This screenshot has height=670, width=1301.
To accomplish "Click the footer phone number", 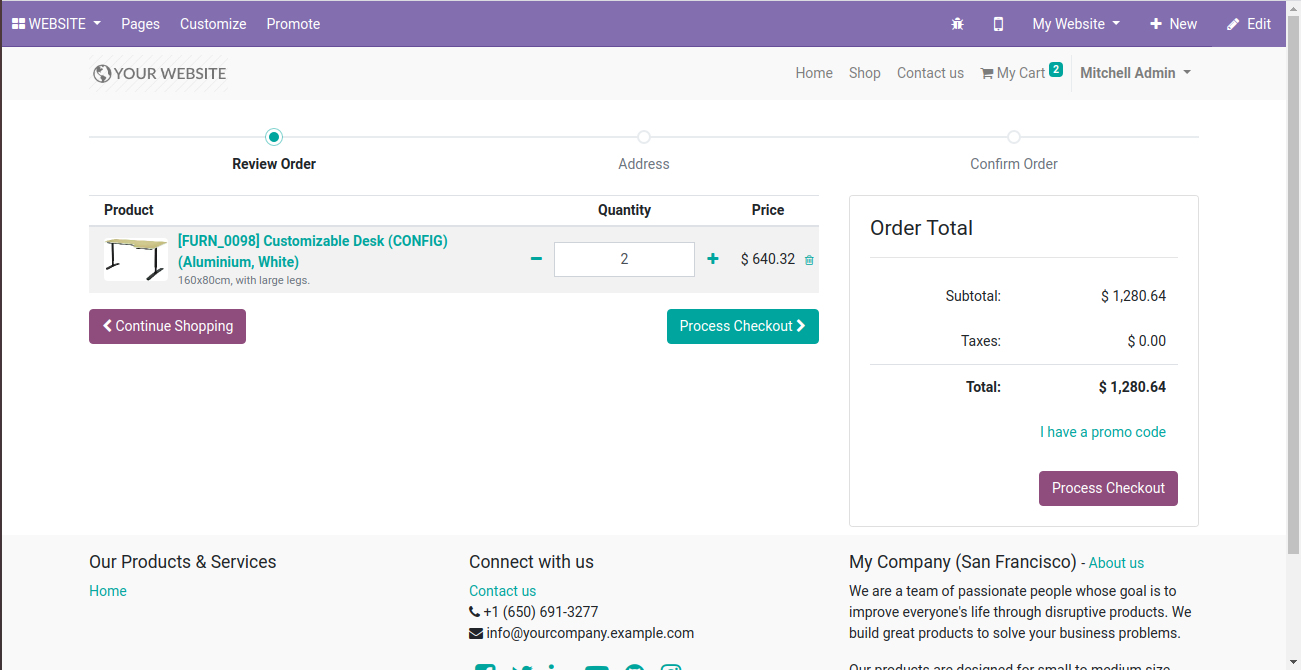I will coord(541,612).
